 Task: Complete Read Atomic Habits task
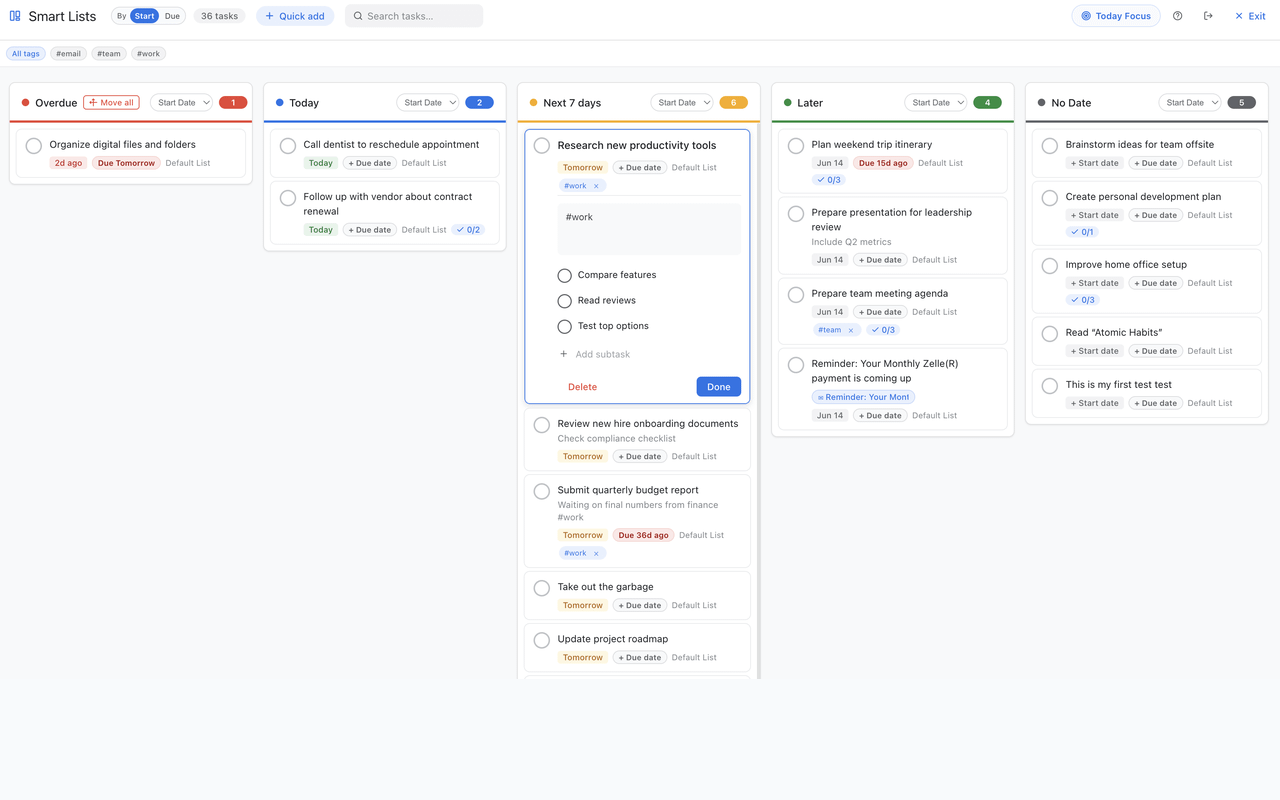(1050, 334)
